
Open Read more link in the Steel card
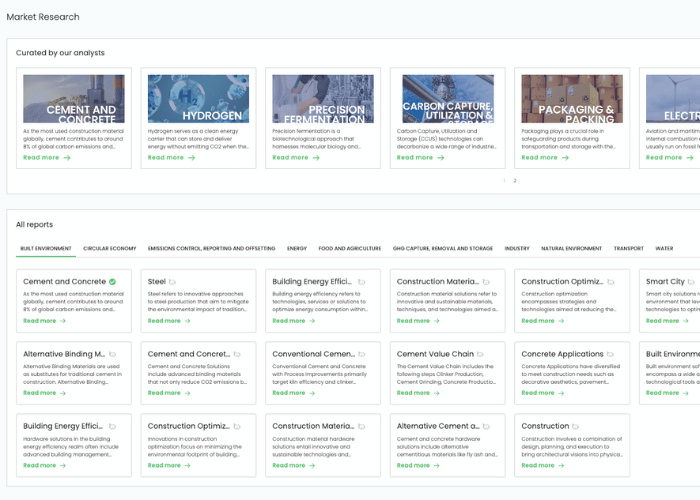tap(169, 321)
